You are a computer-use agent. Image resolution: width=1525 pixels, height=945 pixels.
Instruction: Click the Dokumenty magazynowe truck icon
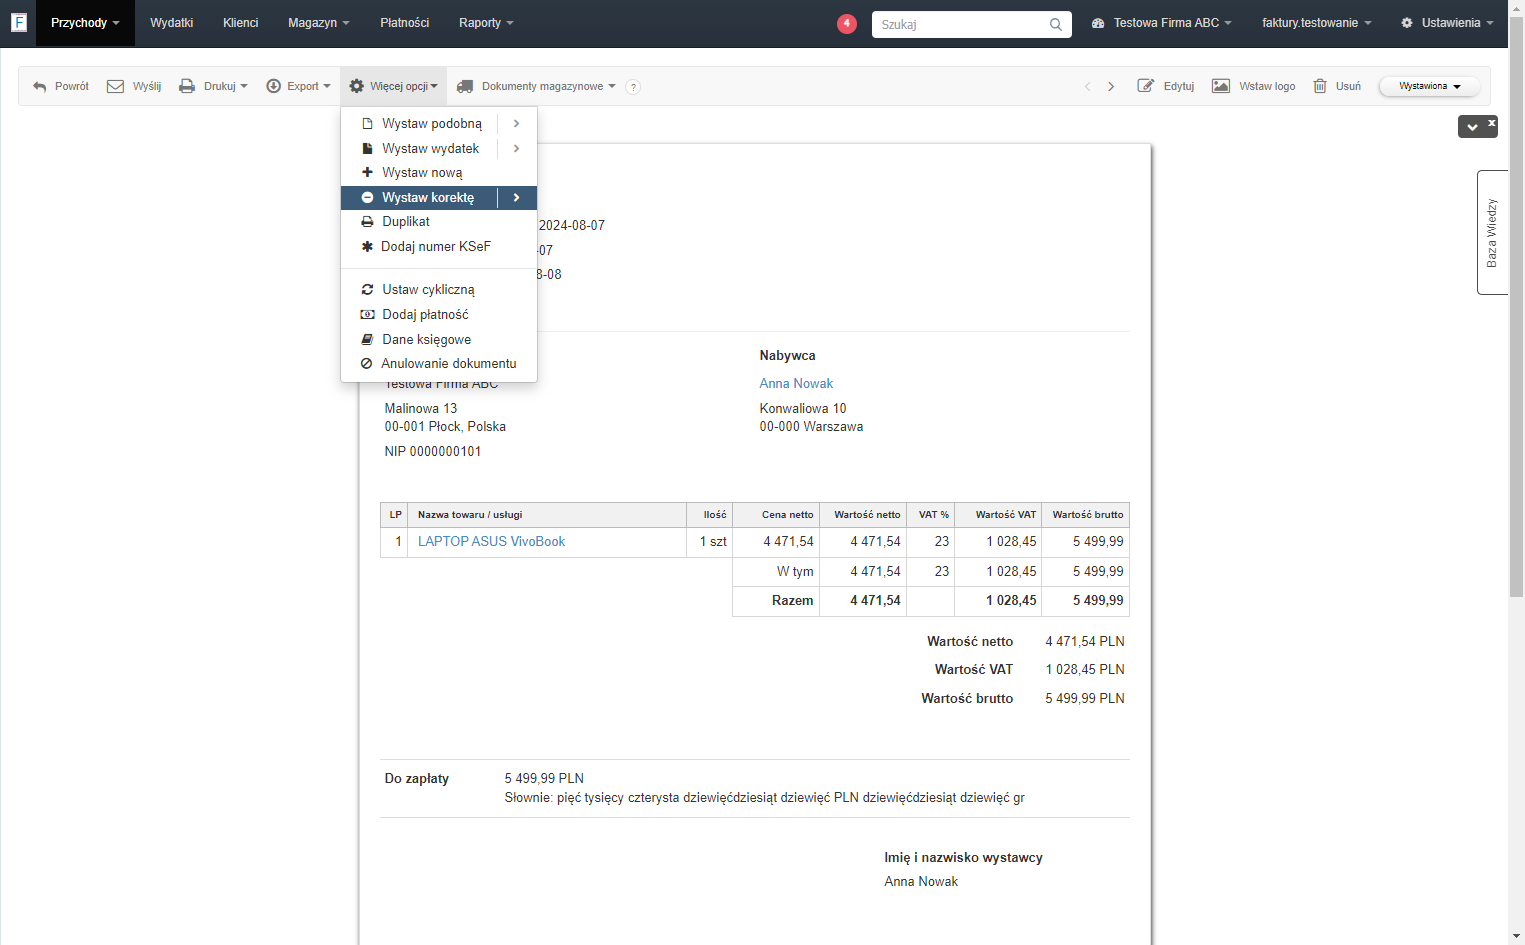(x=465, y=86)
